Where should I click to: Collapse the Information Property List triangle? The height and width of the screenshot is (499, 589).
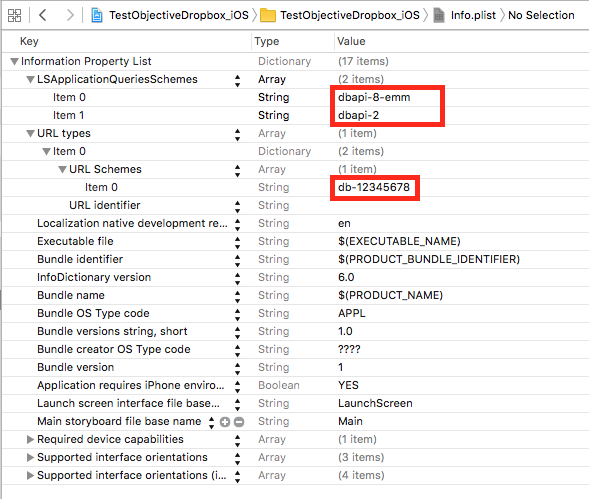click(x=14, y=61)
